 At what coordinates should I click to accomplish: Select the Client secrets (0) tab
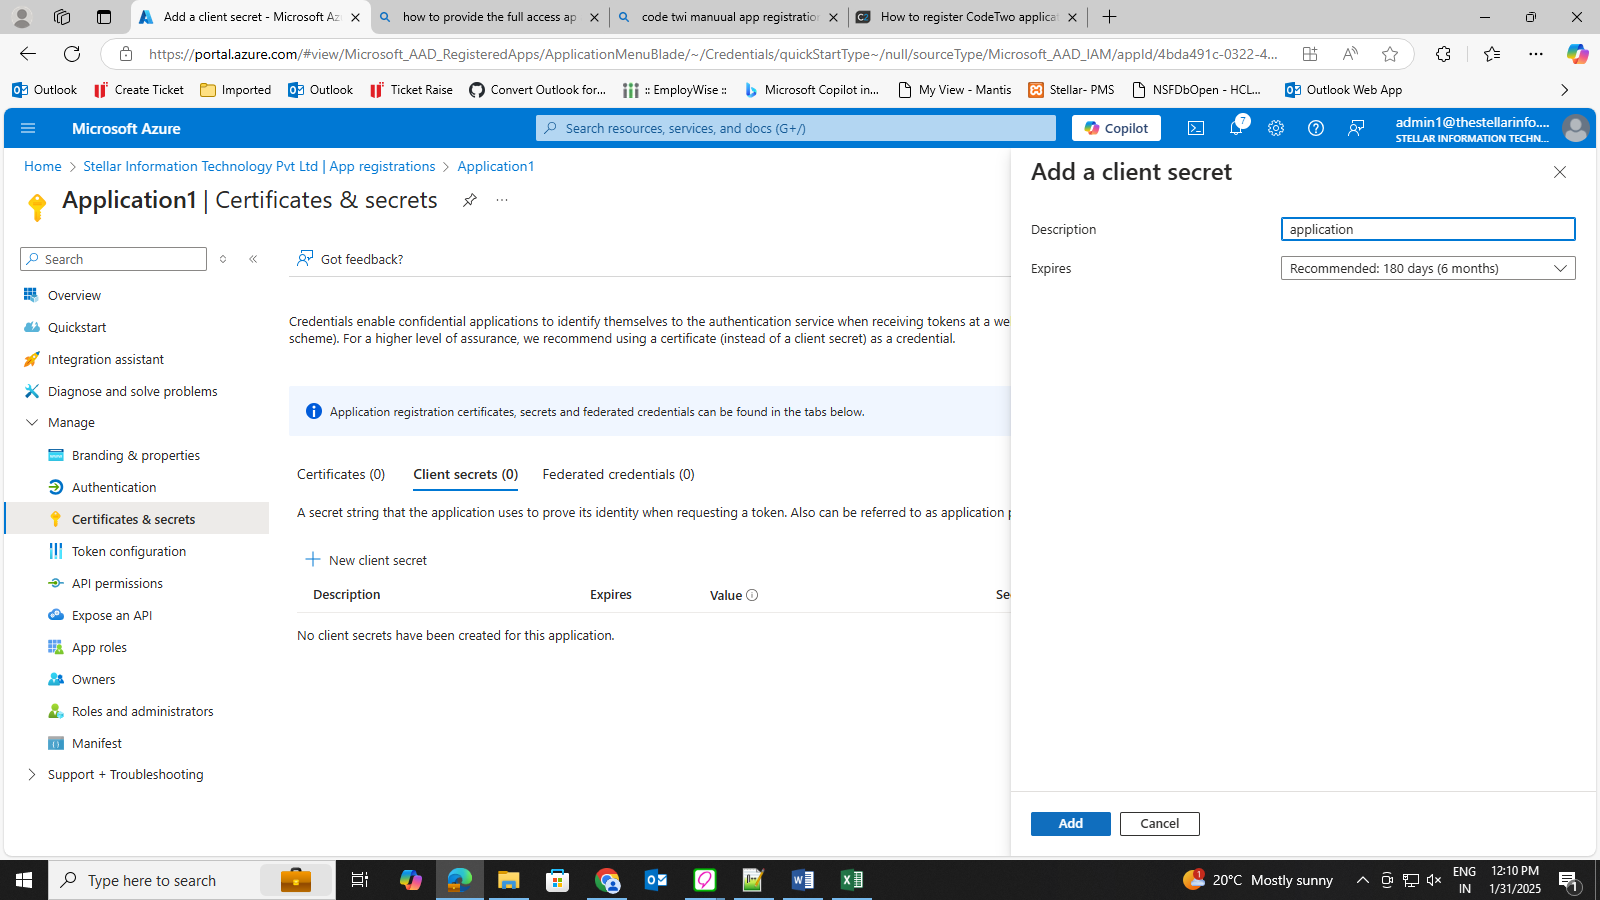point(466,474)
